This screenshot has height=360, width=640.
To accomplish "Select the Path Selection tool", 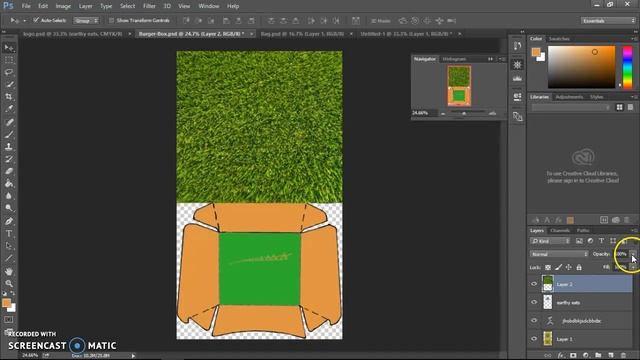I will coord(9,246).
